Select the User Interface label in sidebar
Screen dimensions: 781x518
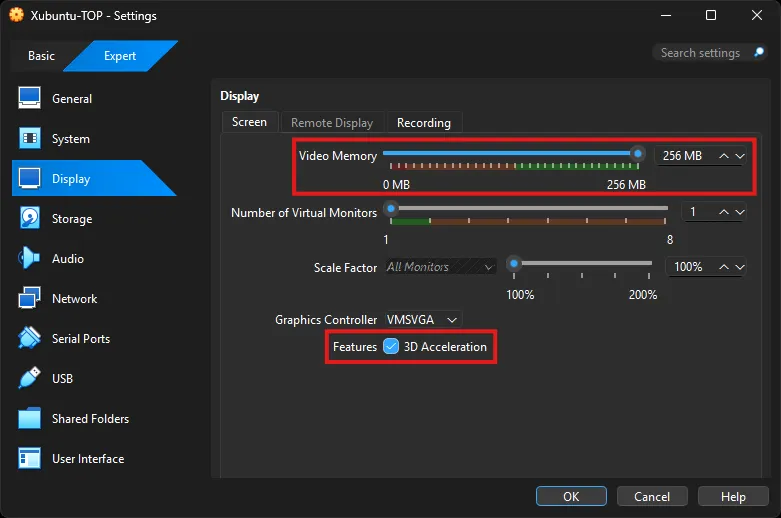tap(88, 459)
